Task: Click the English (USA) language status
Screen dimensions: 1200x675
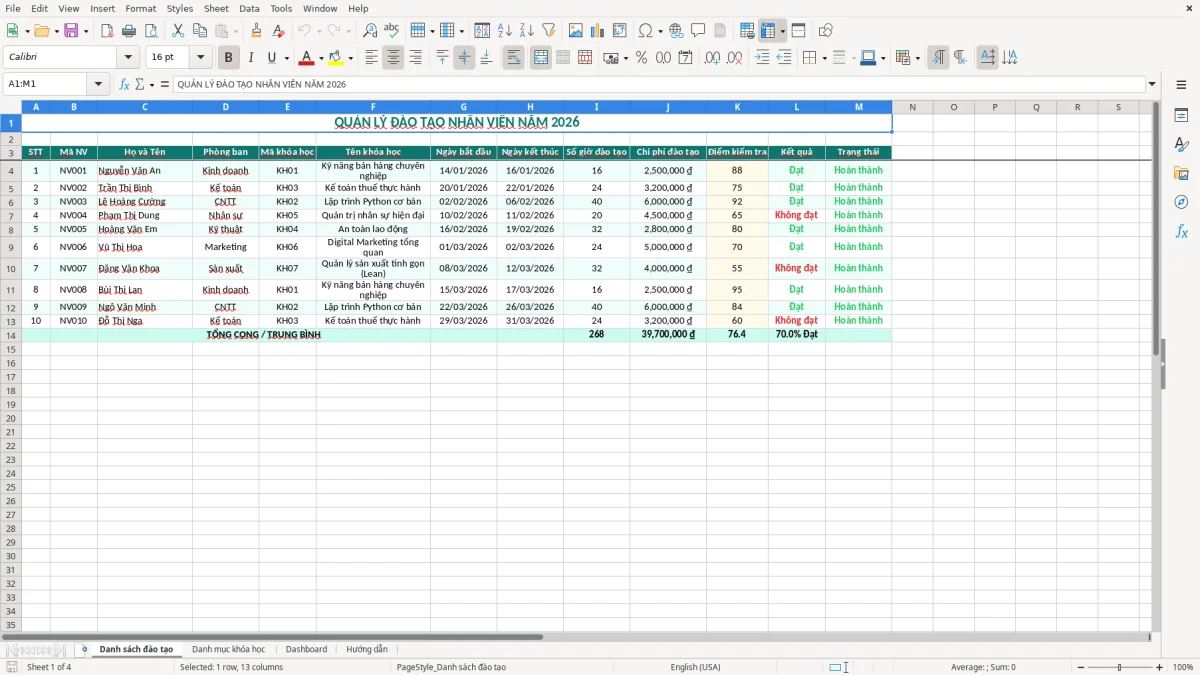Action: click(x=695, y=667)
